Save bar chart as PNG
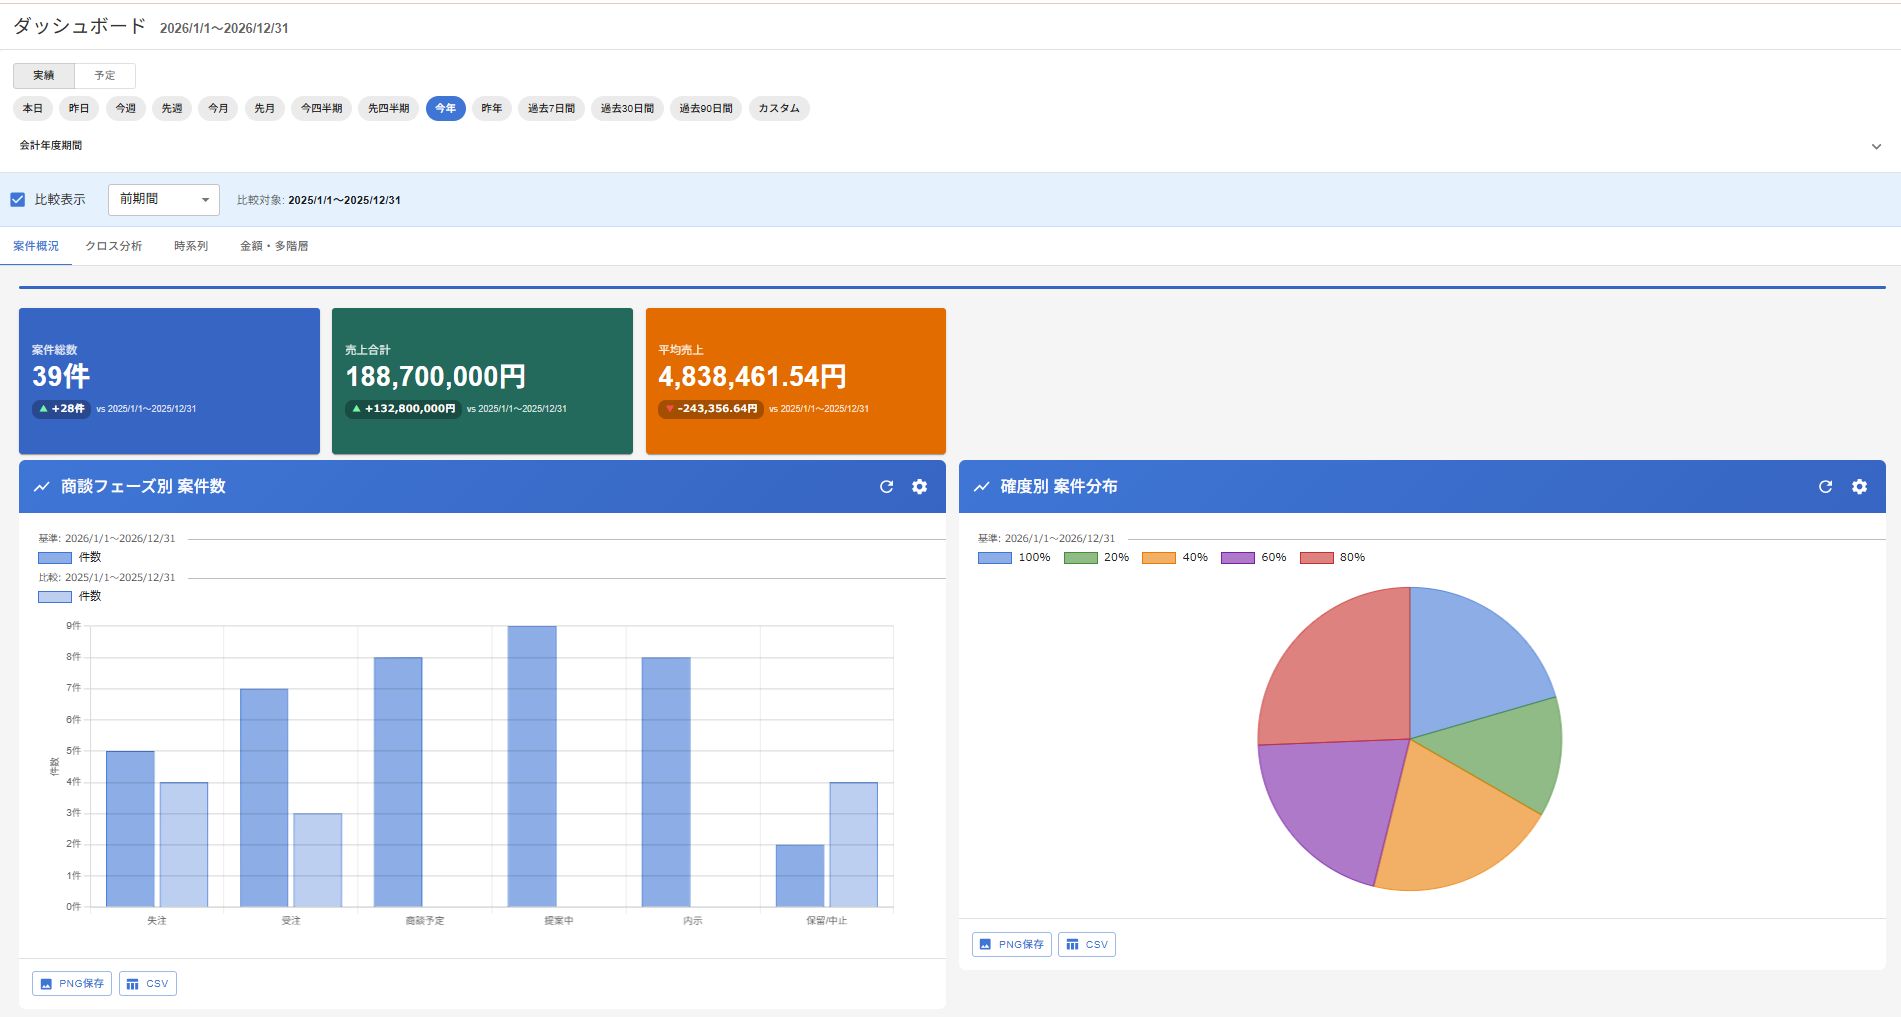 [x=72, y=983]
